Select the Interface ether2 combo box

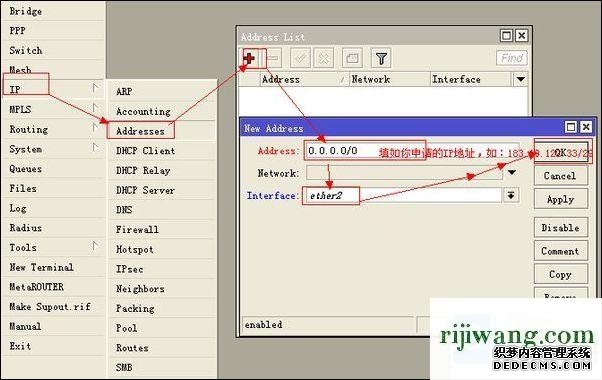403,195
